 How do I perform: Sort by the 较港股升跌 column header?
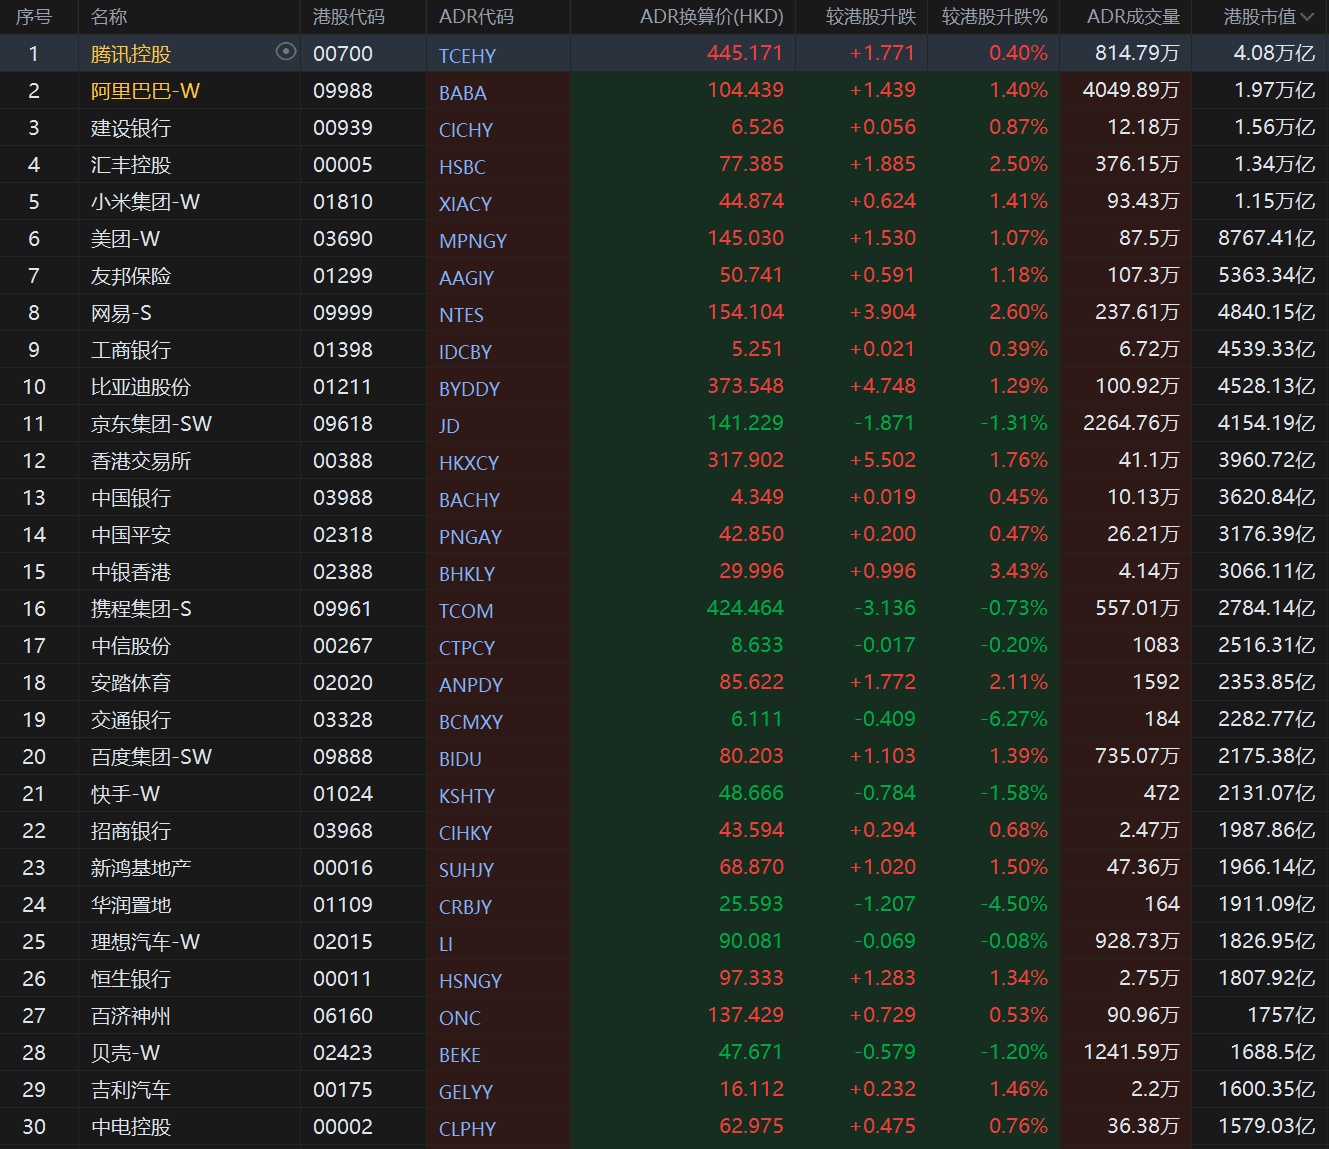point(870,17)
